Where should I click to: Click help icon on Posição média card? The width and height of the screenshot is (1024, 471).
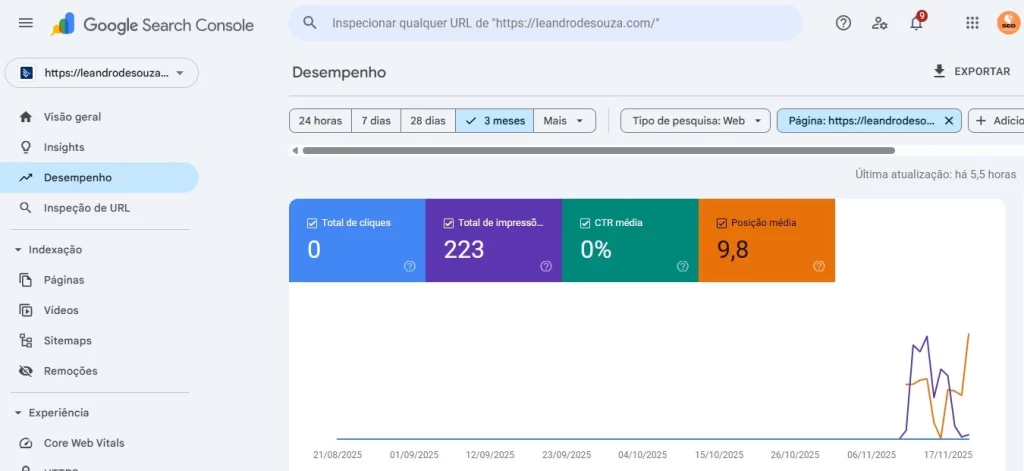pyautogui.click(x=819, y=266)
